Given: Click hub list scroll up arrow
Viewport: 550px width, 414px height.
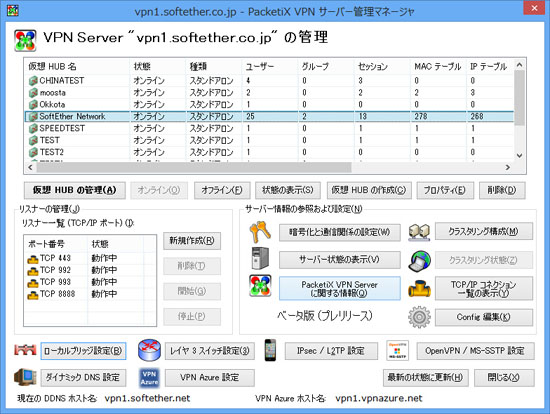Looking at the screenshot, I should click(x=519, y=65).
